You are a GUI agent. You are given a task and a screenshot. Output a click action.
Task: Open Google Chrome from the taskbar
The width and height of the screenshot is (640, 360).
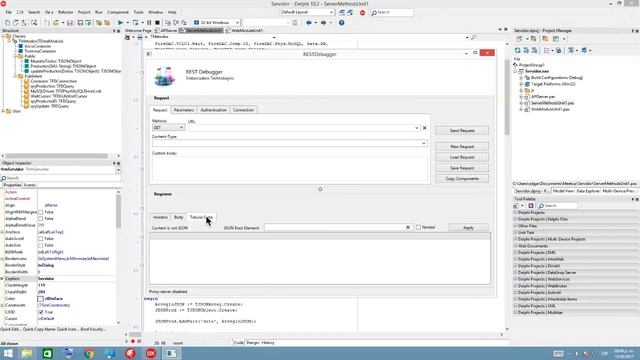coord(89,353)
